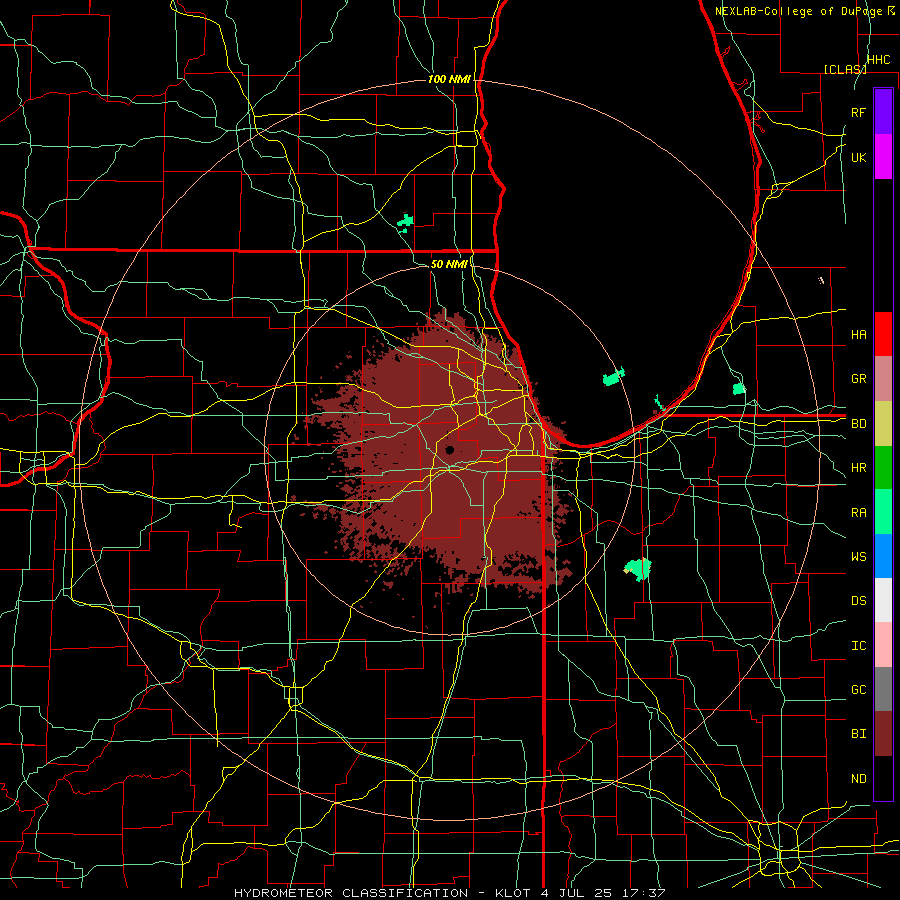Click the HR green legend swatch

coord(883,467)
